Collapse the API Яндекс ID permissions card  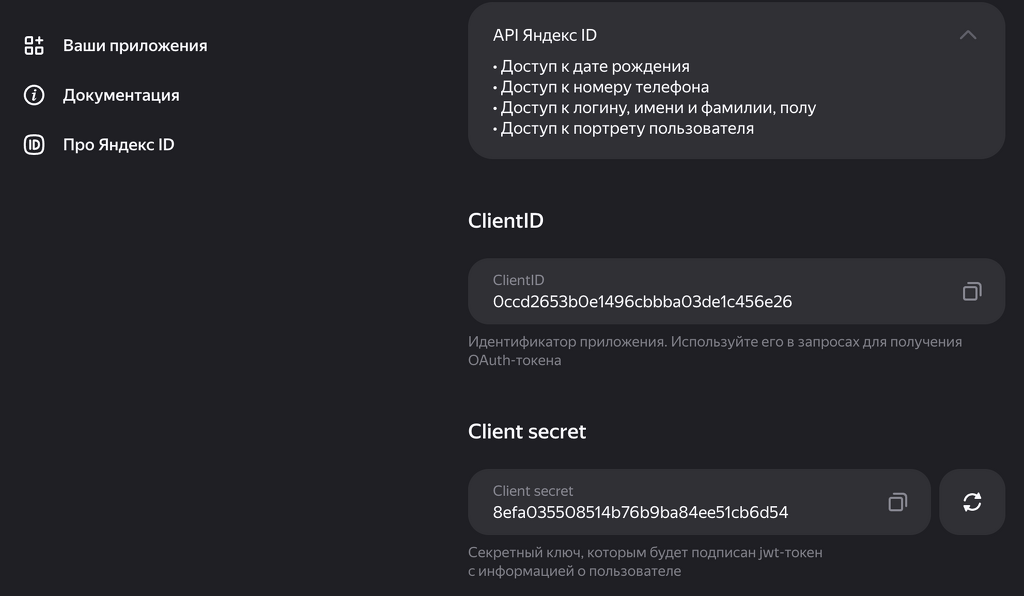coord(968,35)
